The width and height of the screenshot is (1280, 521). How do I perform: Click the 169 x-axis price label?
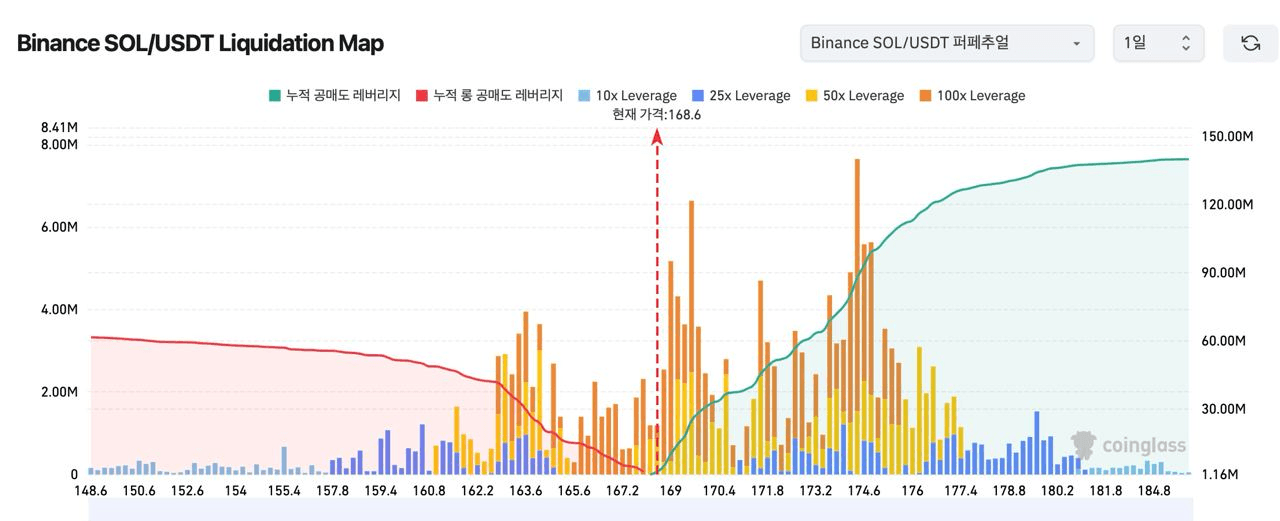click(671, 491)
